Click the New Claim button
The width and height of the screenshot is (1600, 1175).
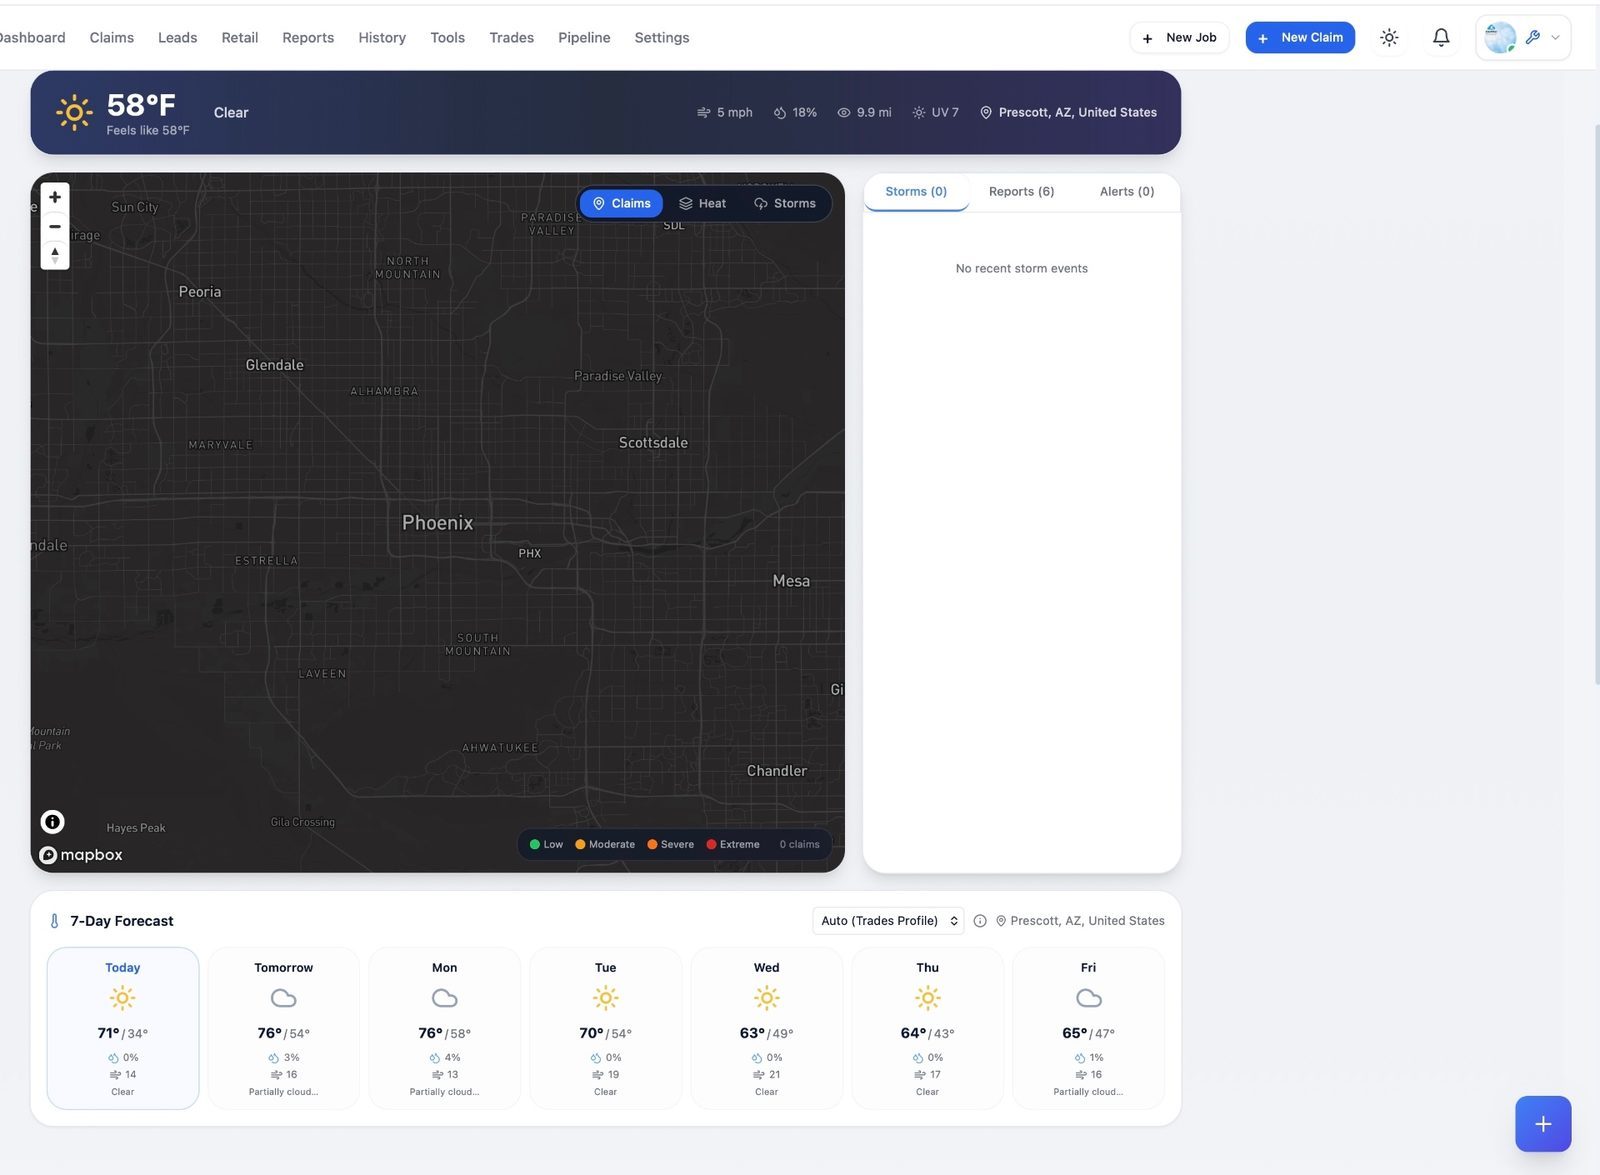tap(1300, 38)
